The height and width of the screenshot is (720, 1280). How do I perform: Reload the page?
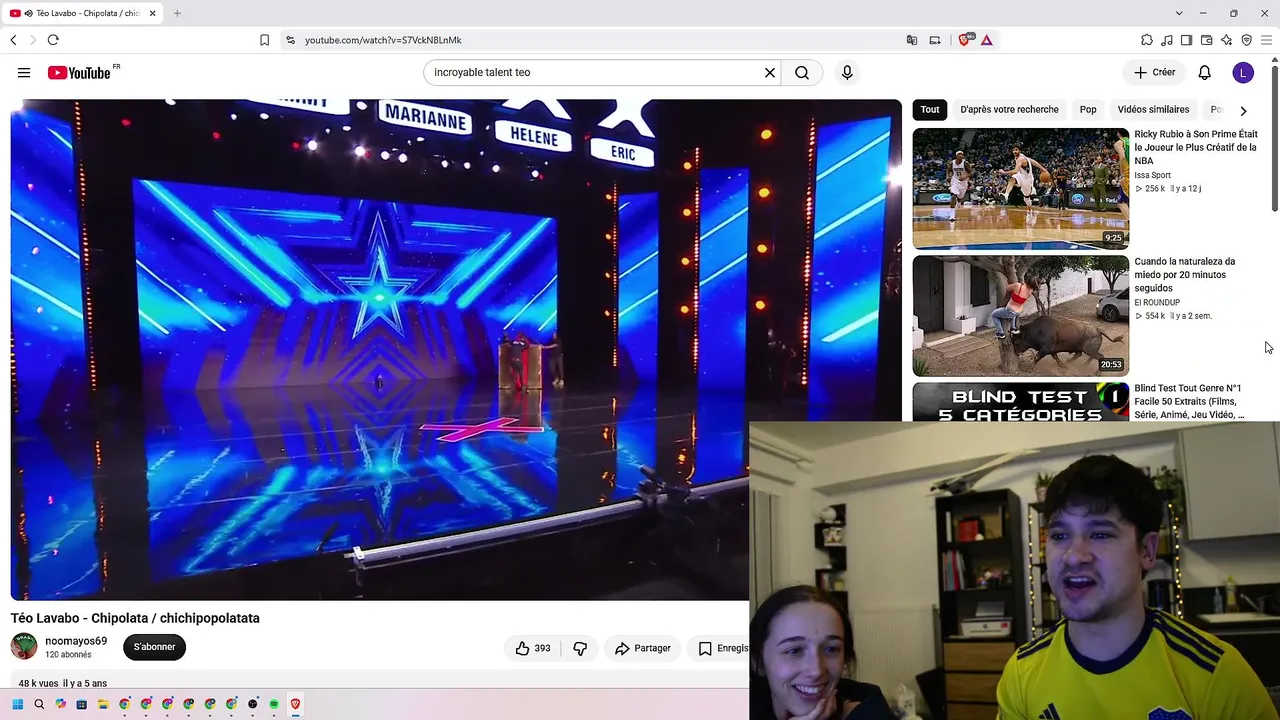point(53,40)
